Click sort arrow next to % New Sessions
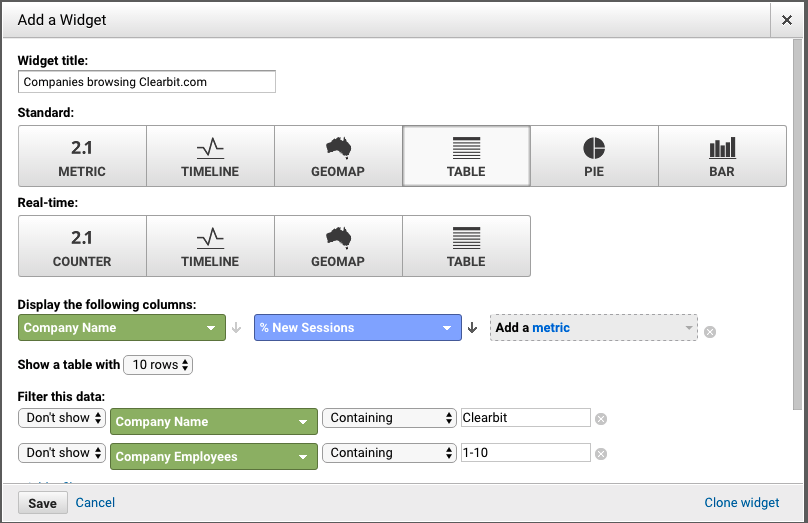This screenshot has width=808, height=523. pos(473,328)
